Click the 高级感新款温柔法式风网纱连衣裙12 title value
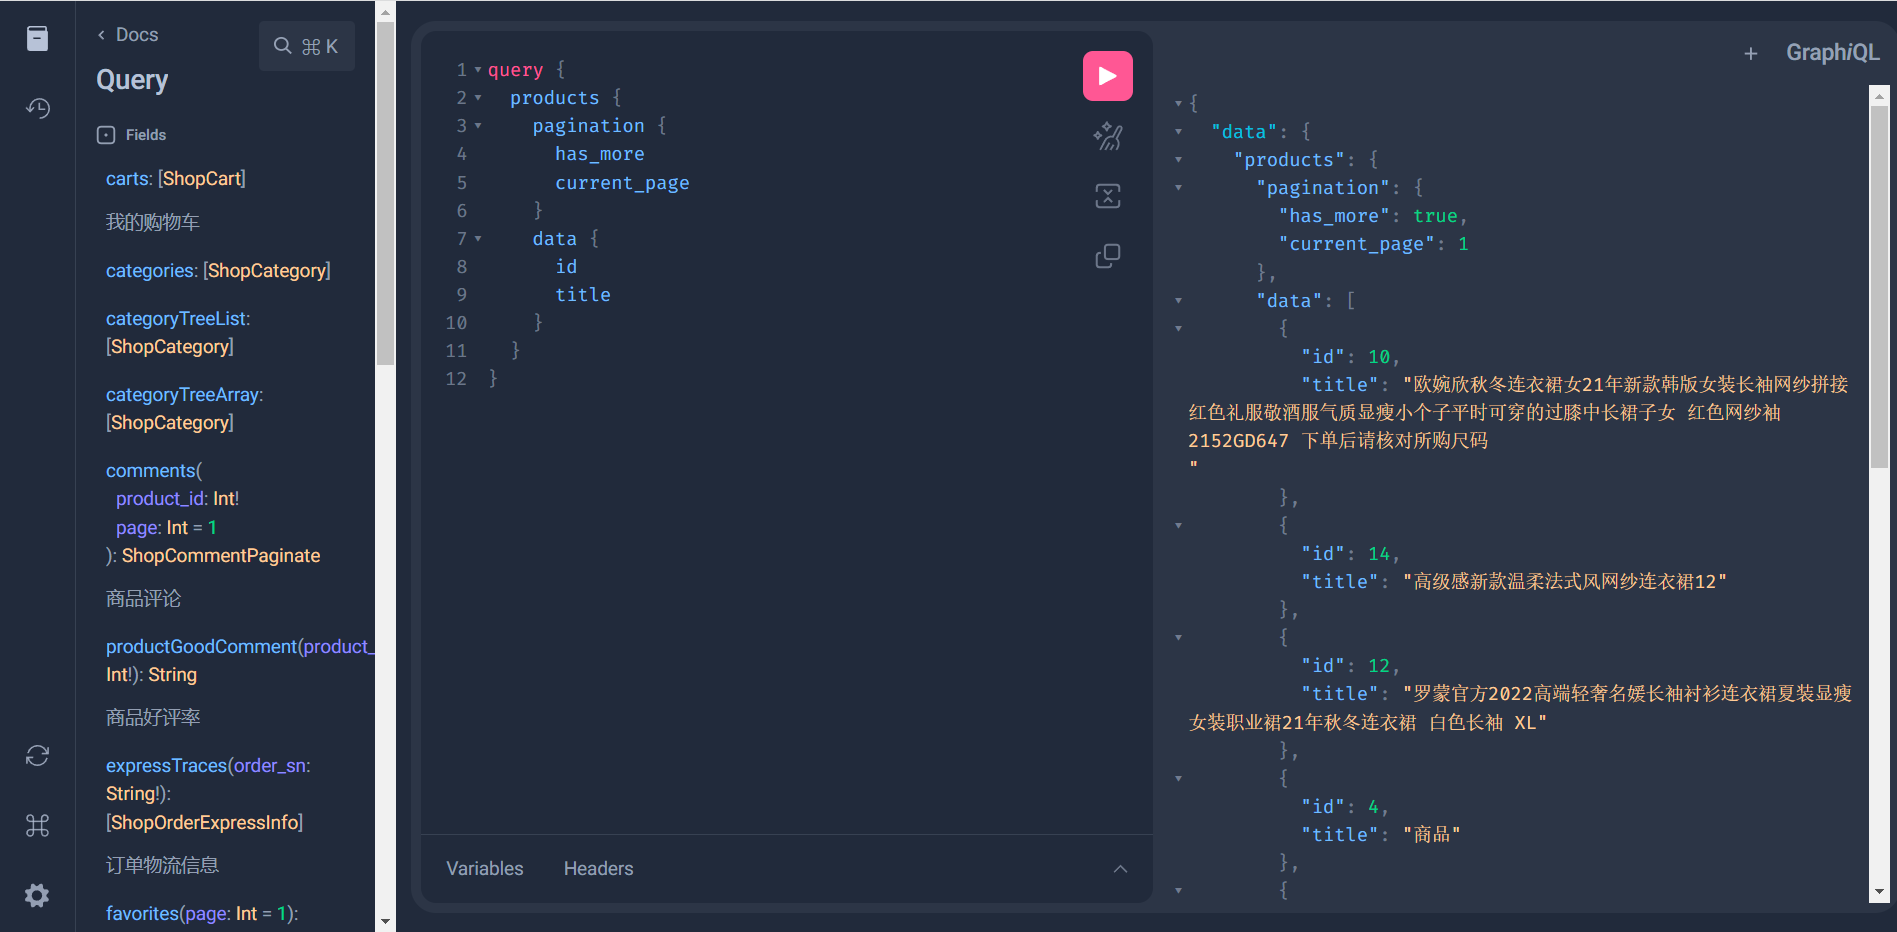The height and width of the screenshot is (932, 1897). (1565, 582)
